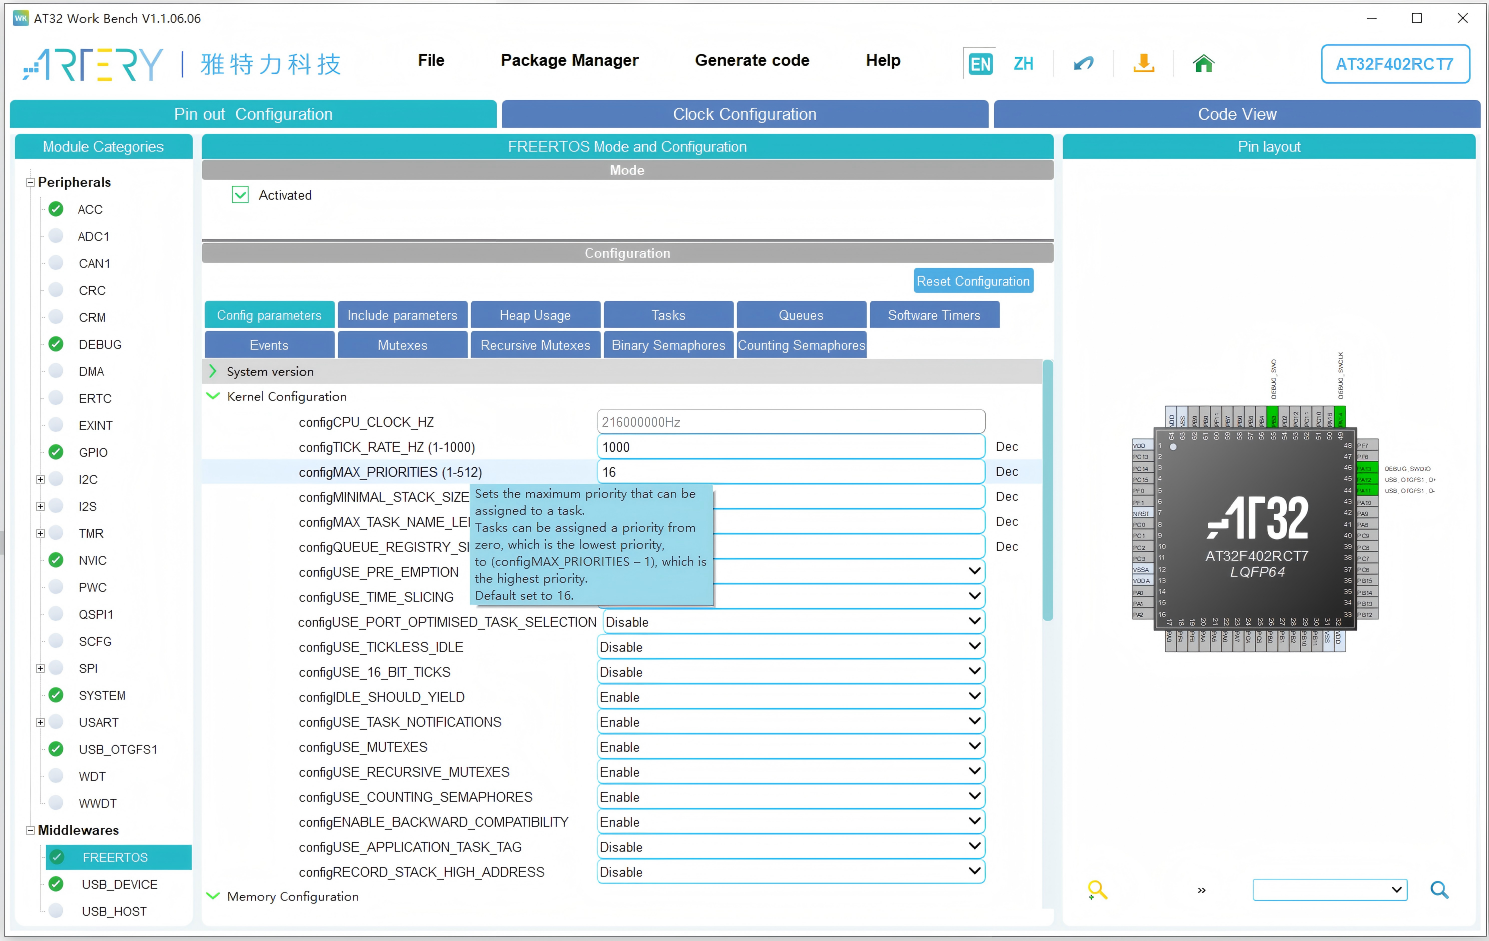
Task: Toggle the Activated checkbox
Action: coord(240,195)
